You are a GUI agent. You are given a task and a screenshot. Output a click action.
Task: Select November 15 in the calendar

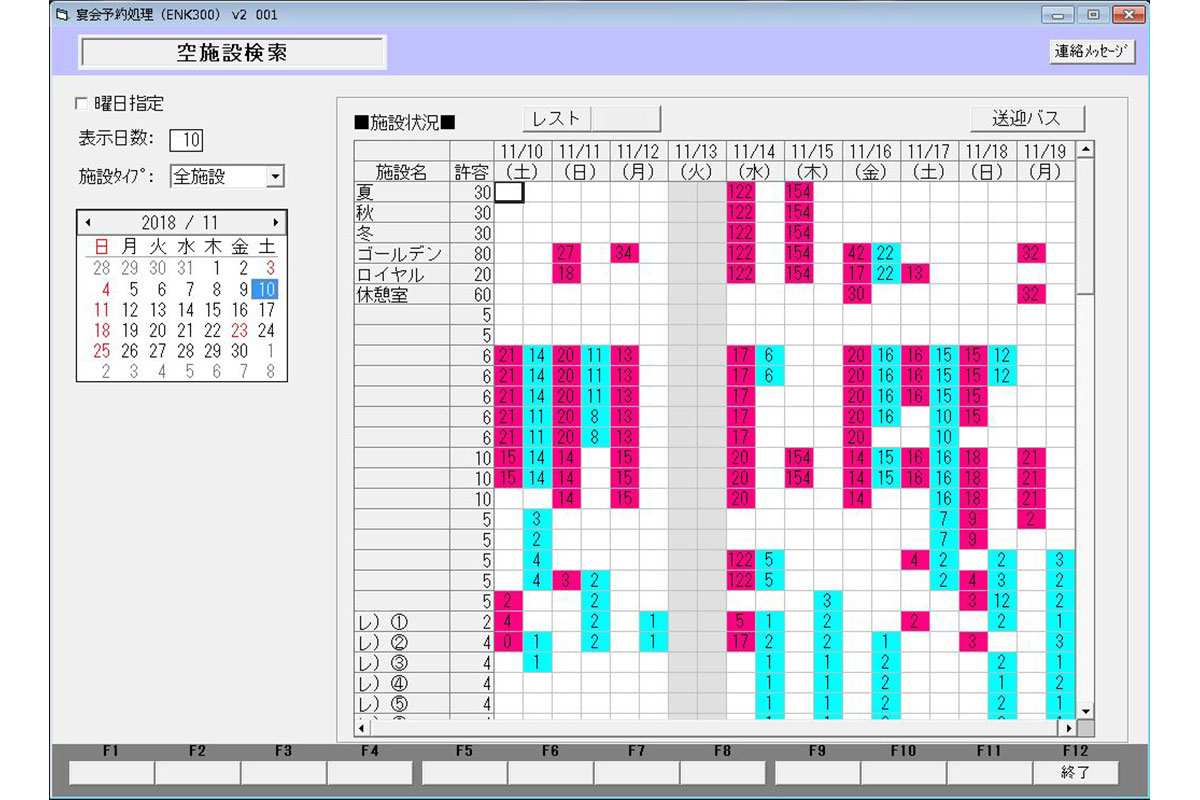pyautogui.click(x=212, y=310)
